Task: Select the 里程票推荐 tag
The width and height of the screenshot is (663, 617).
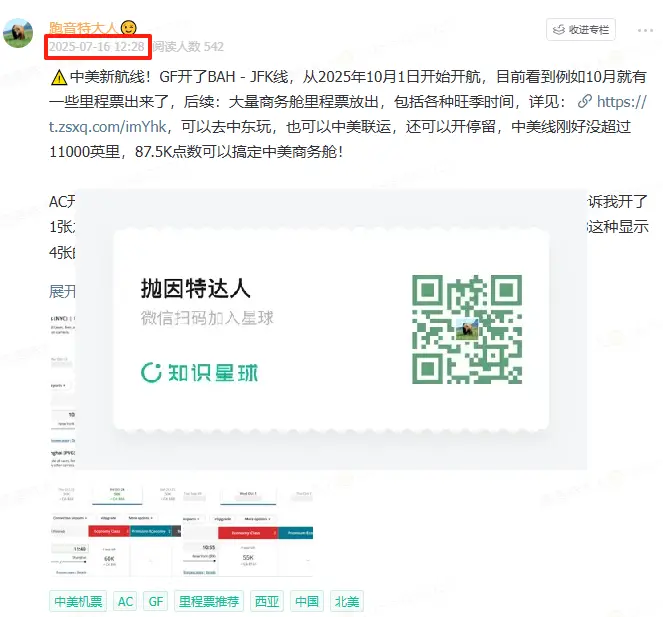Action: (209, 601)
